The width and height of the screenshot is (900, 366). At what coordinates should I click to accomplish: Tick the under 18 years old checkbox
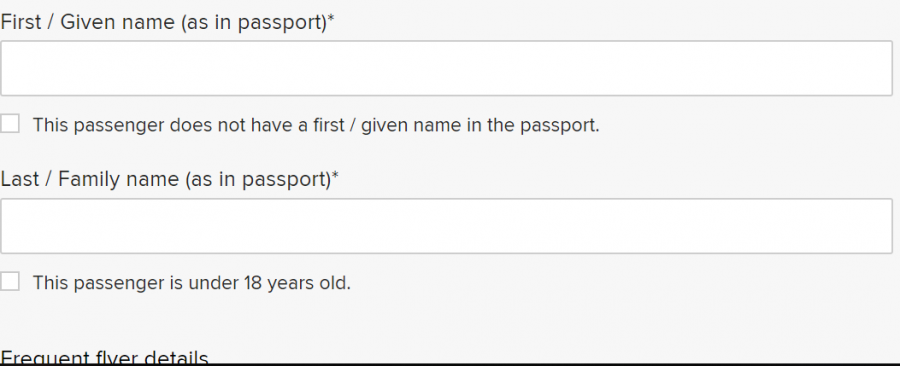click(9, 282)
